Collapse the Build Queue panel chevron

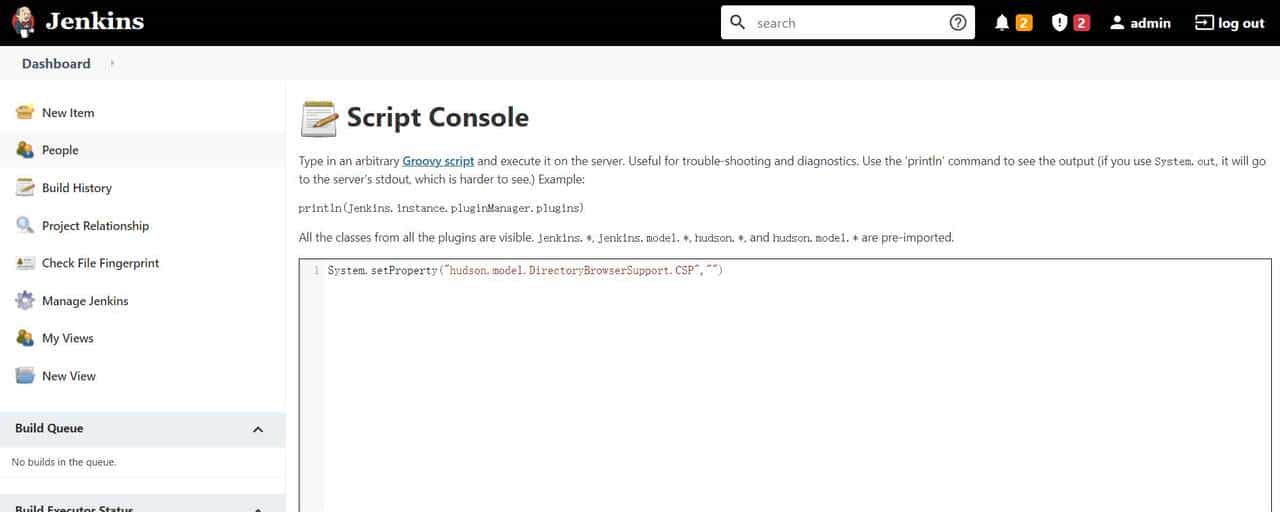coord(258,429)
